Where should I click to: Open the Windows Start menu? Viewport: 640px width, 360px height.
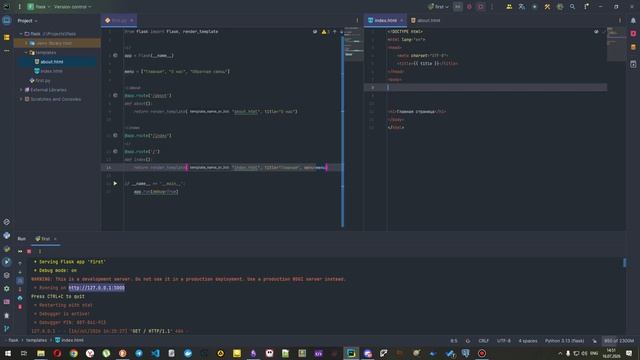tap(7, 353)
